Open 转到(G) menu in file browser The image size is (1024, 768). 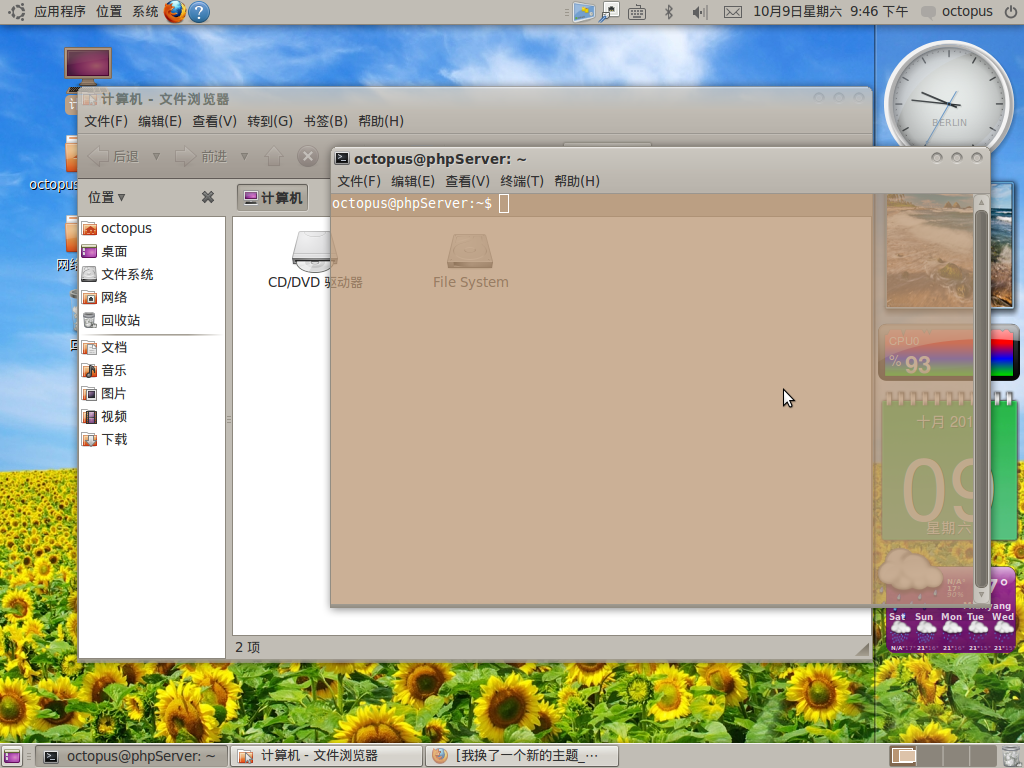[270, 121]
